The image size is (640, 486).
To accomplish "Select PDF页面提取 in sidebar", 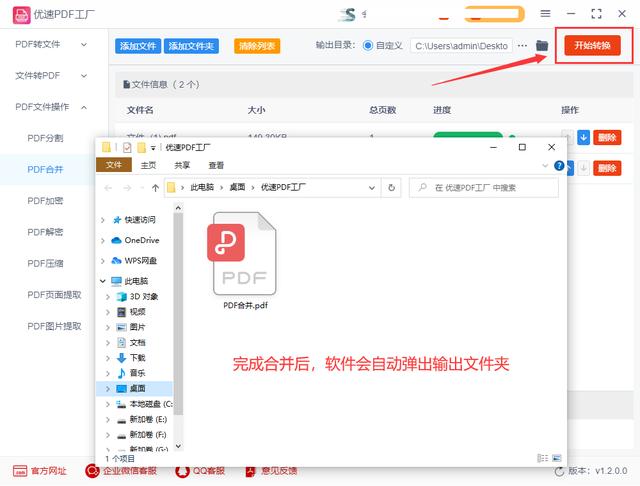I will click(54, 295).
